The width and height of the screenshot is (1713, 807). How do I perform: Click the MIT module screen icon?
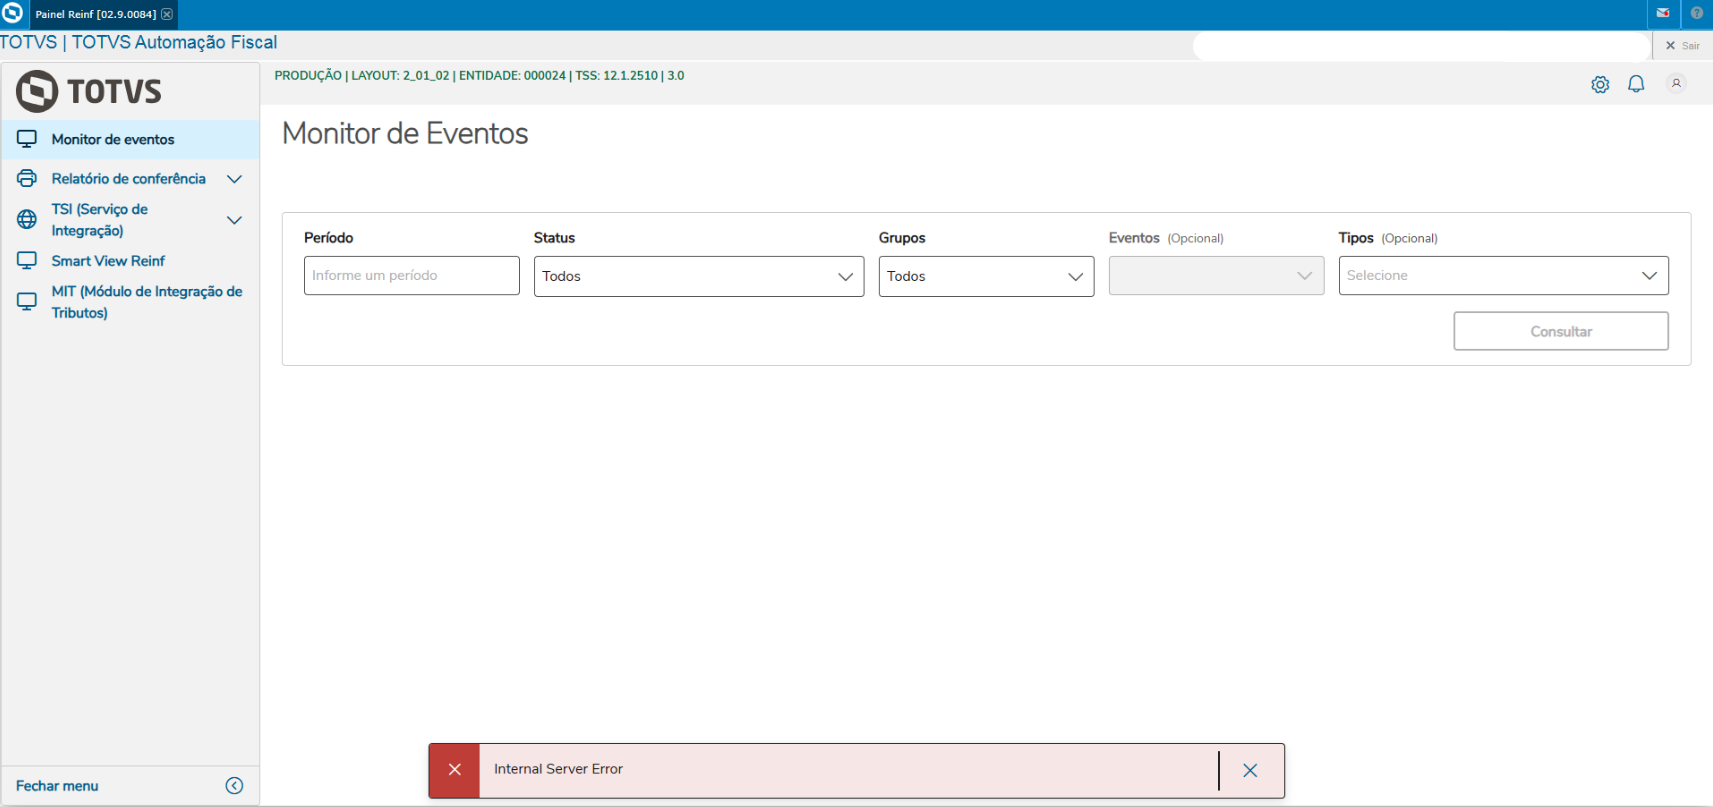point(27,302)
